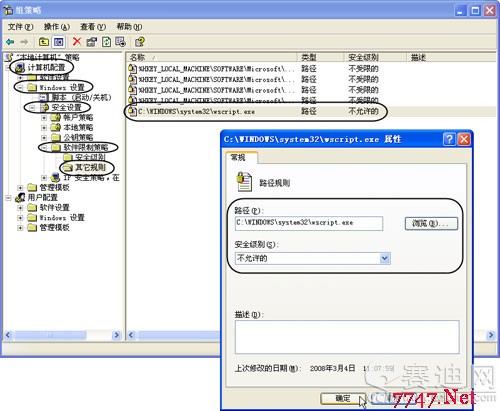Expand 管理模板 under 用户配置
The width and height of the screenshot is (500, 411).
coord(20,228)
